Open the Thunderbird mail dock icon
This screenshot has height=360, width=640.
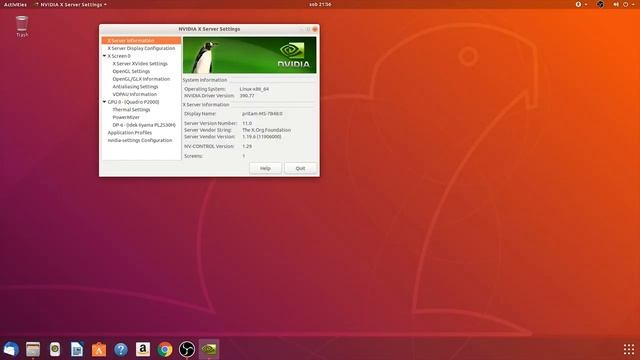(11, 349)
